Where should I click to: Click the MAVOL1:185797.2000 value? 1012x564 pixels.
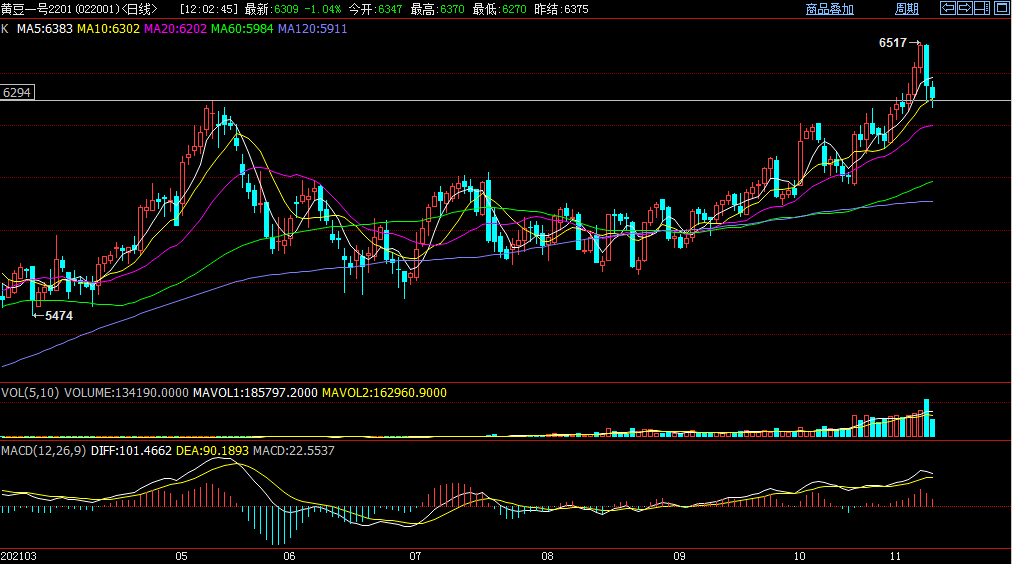tap(255, 392)
